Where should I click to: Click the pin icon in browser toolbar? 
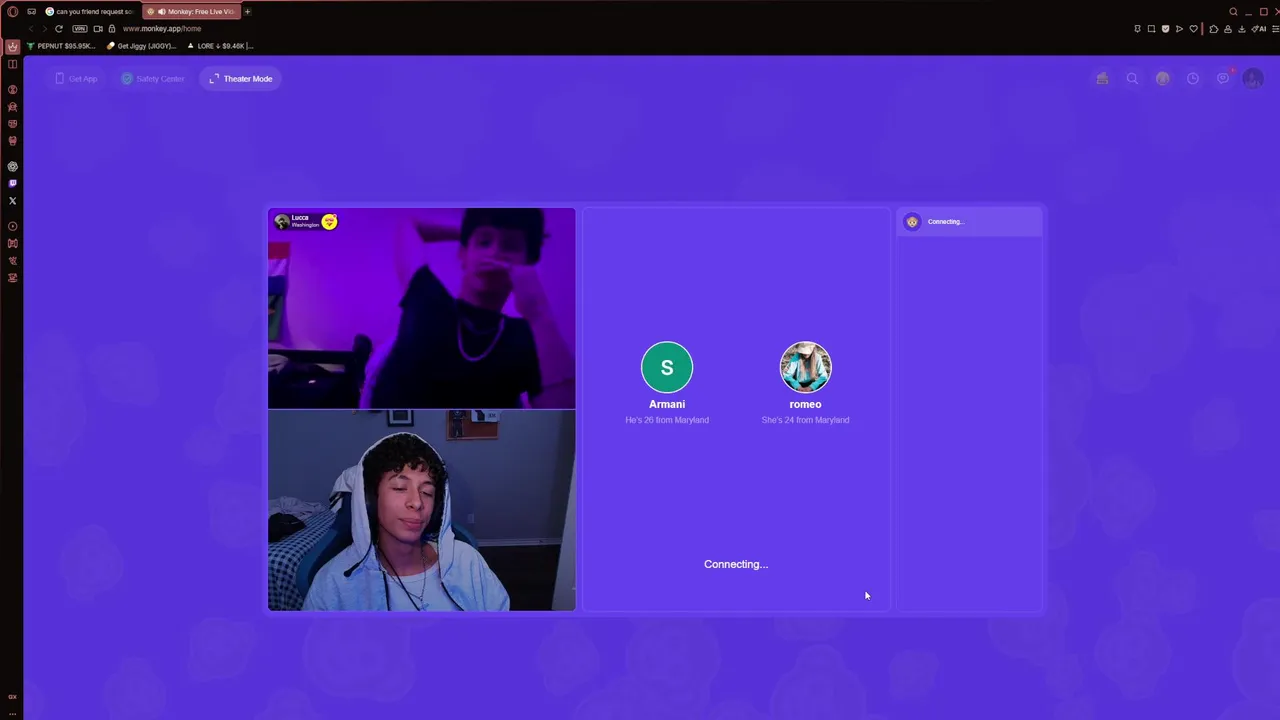(1137, 29)
